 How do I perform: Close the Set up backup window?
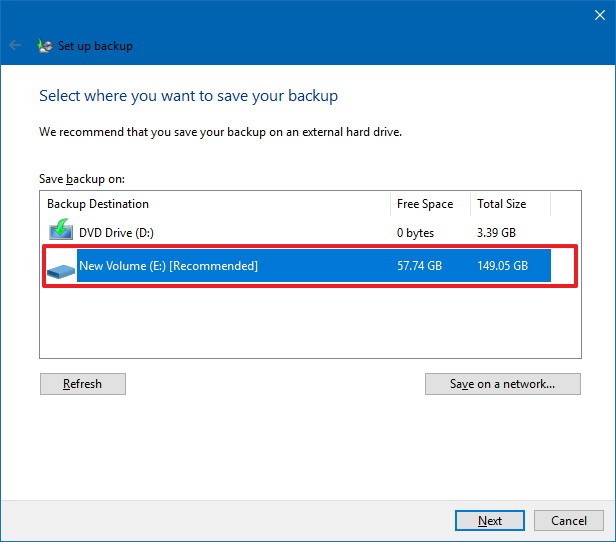[x=600, y=15]
